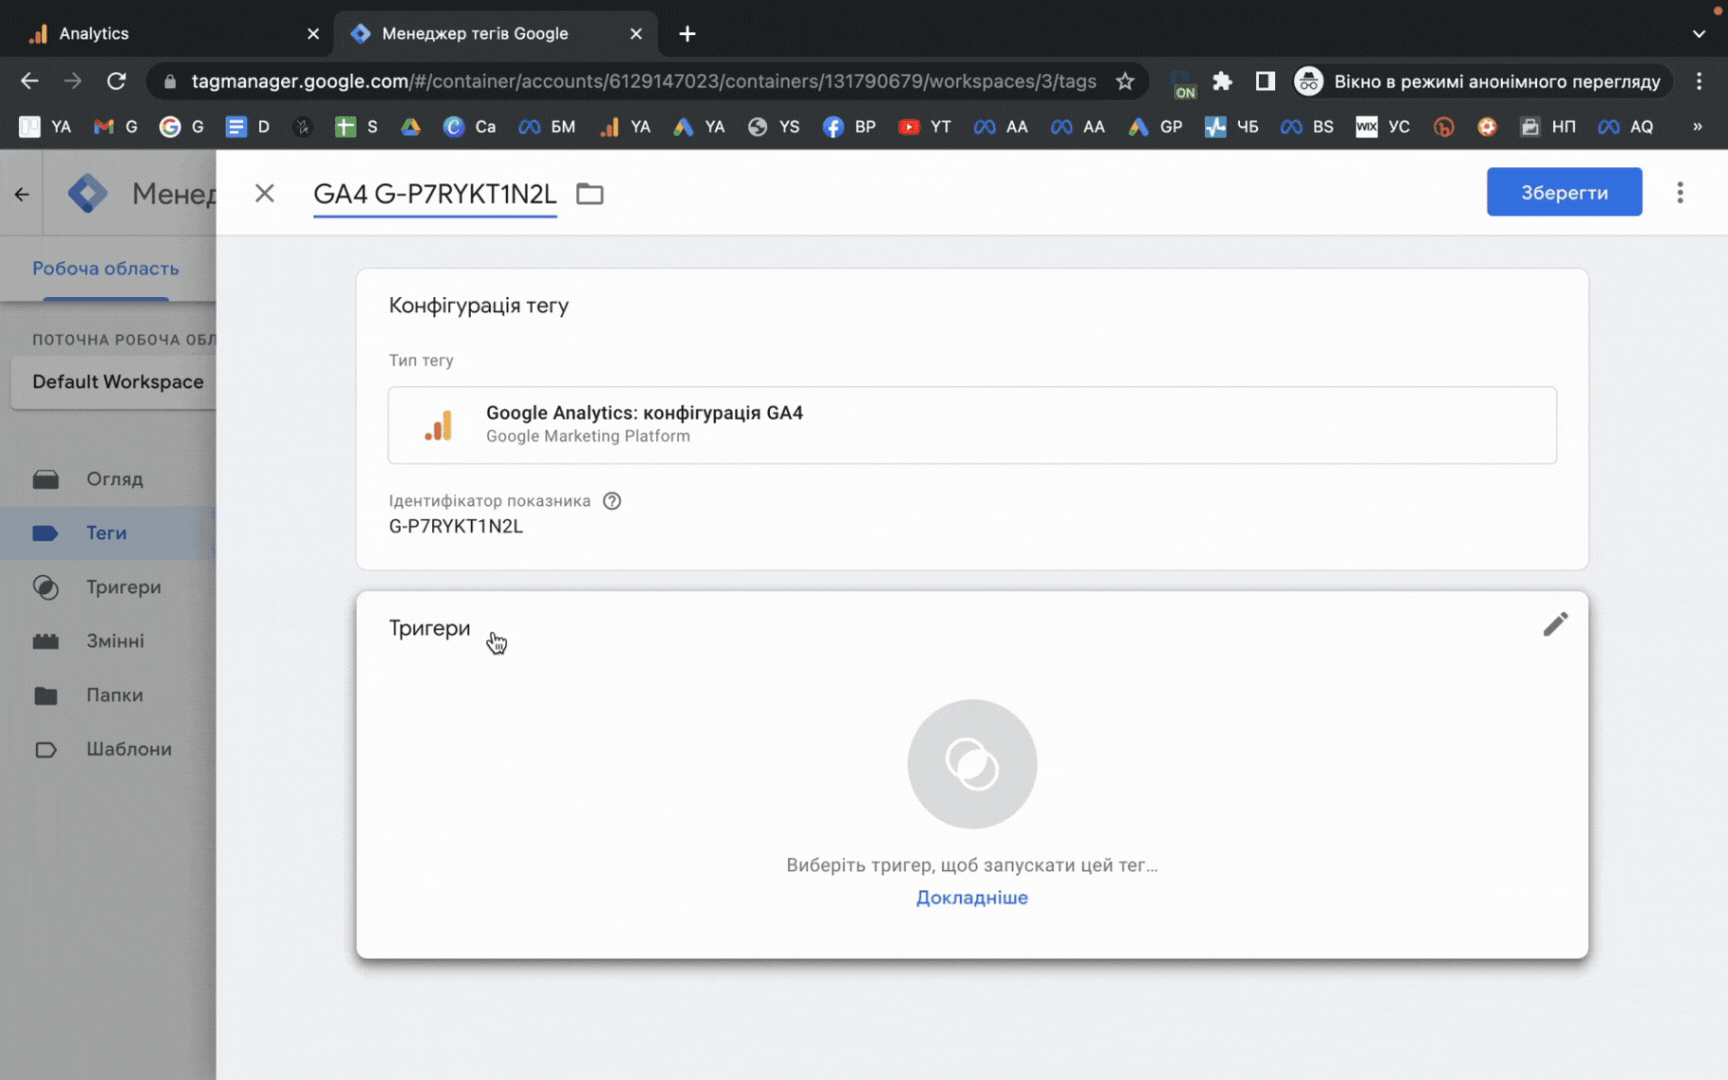Click the pencil edit icon in Тригери
This screenshot has height=1080, width=1728.
coord(1555,625)
